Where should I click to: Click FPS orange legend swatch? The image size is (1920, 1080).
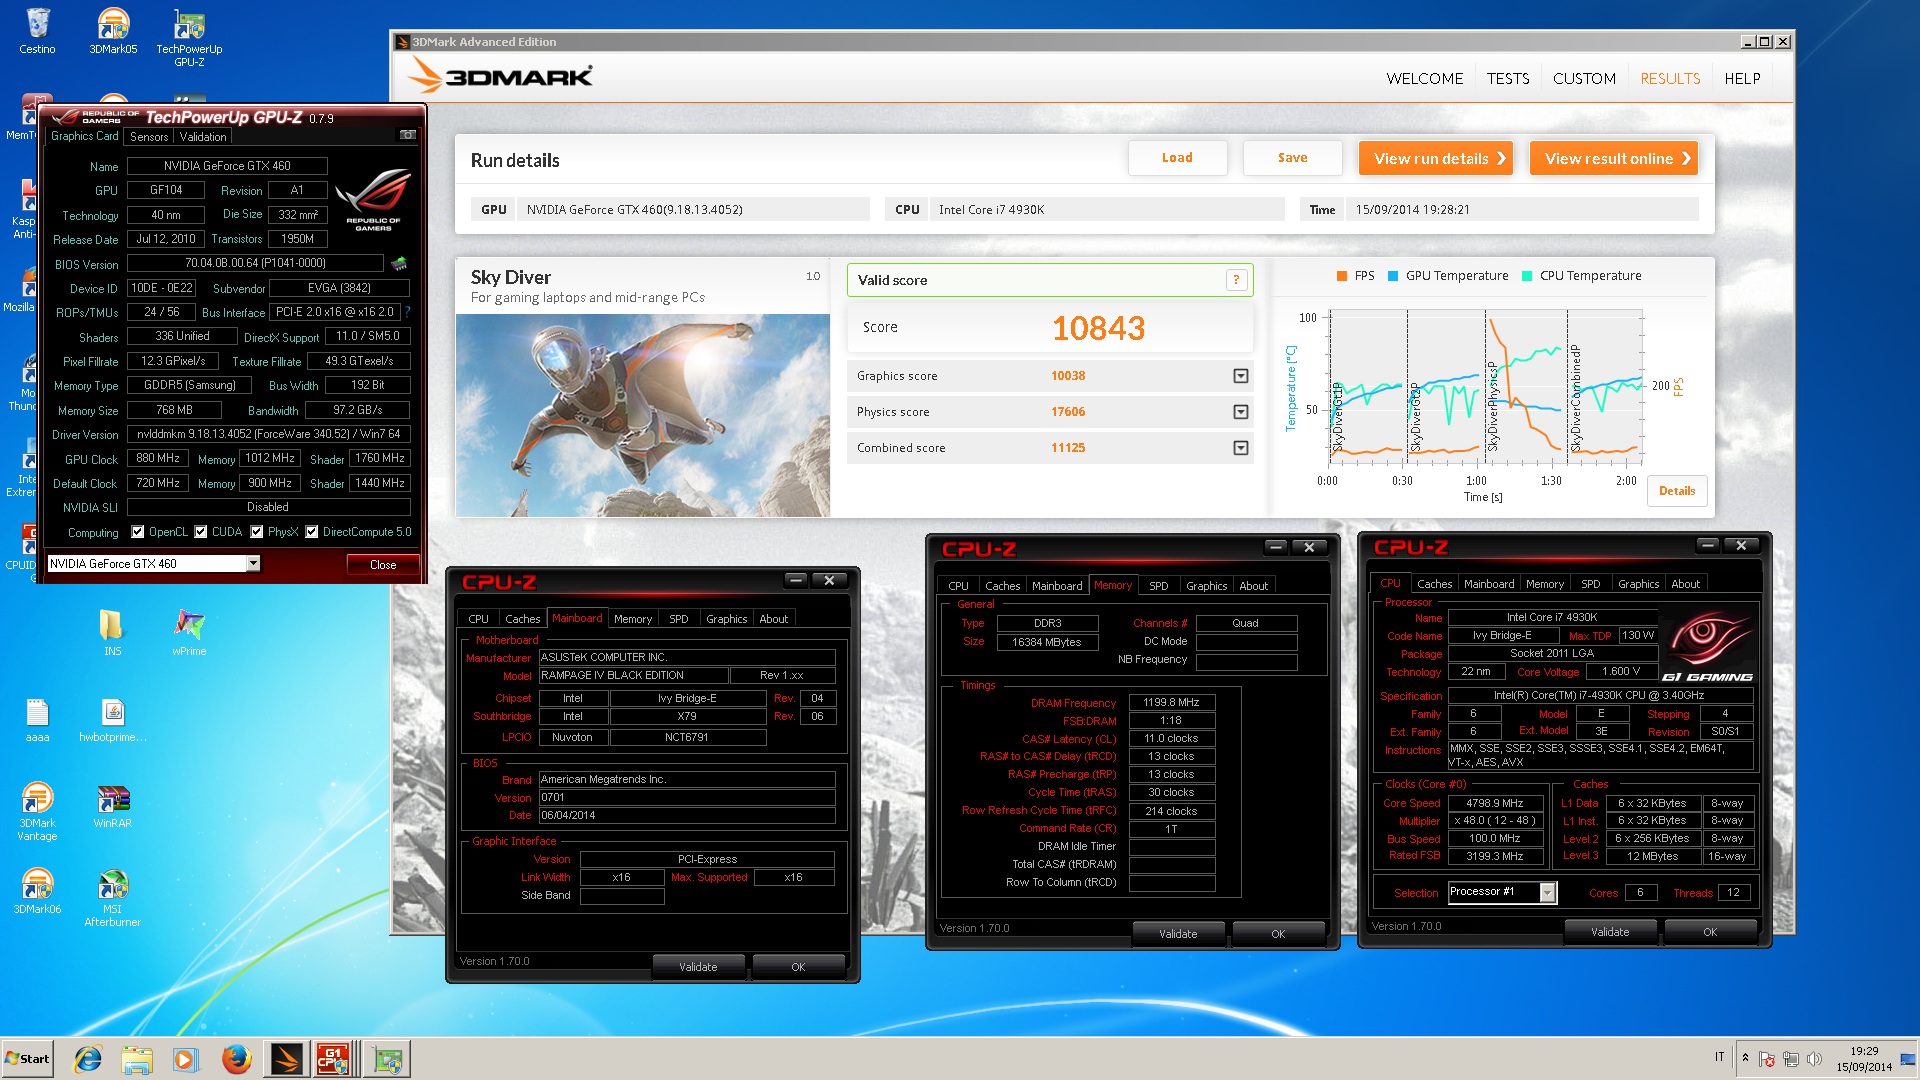(1342, 276)
